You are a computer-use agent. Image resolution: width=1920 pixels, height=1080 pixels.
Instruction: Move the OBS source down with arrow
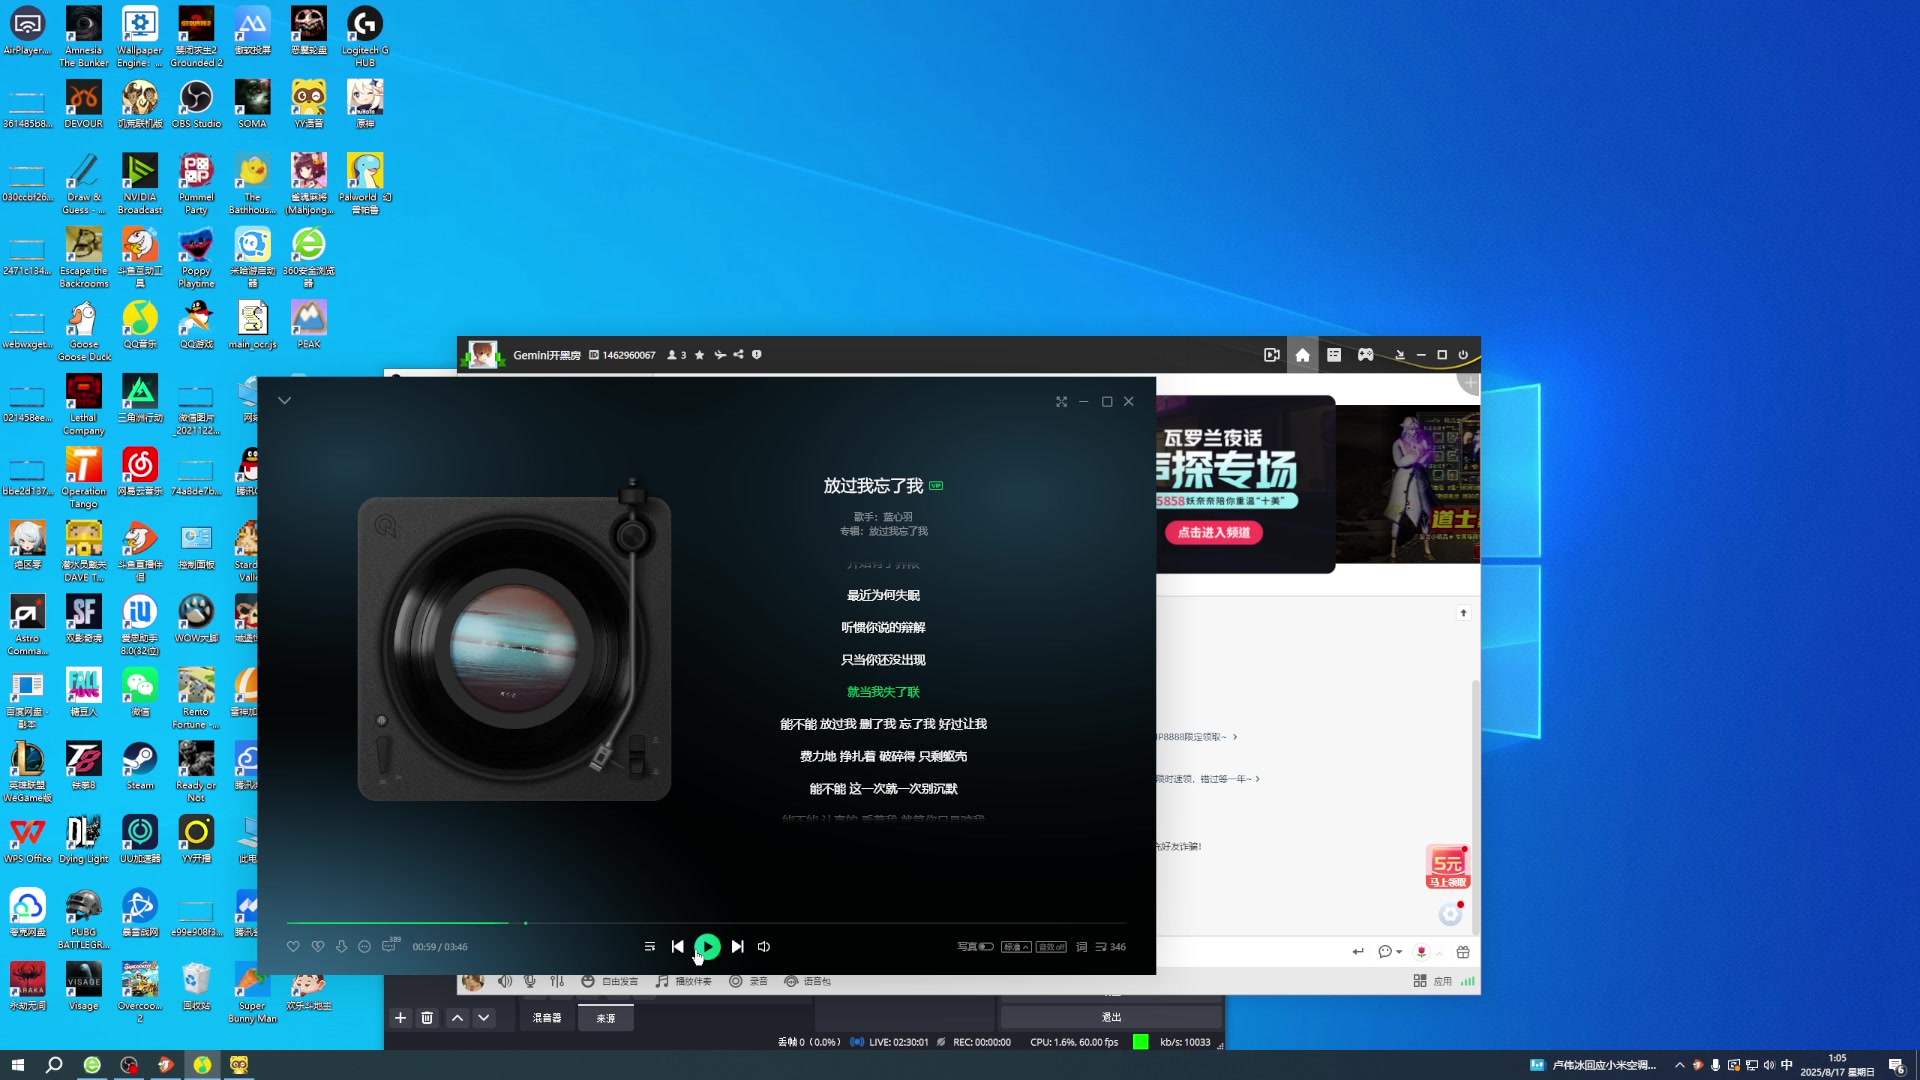pos(484,1018)
